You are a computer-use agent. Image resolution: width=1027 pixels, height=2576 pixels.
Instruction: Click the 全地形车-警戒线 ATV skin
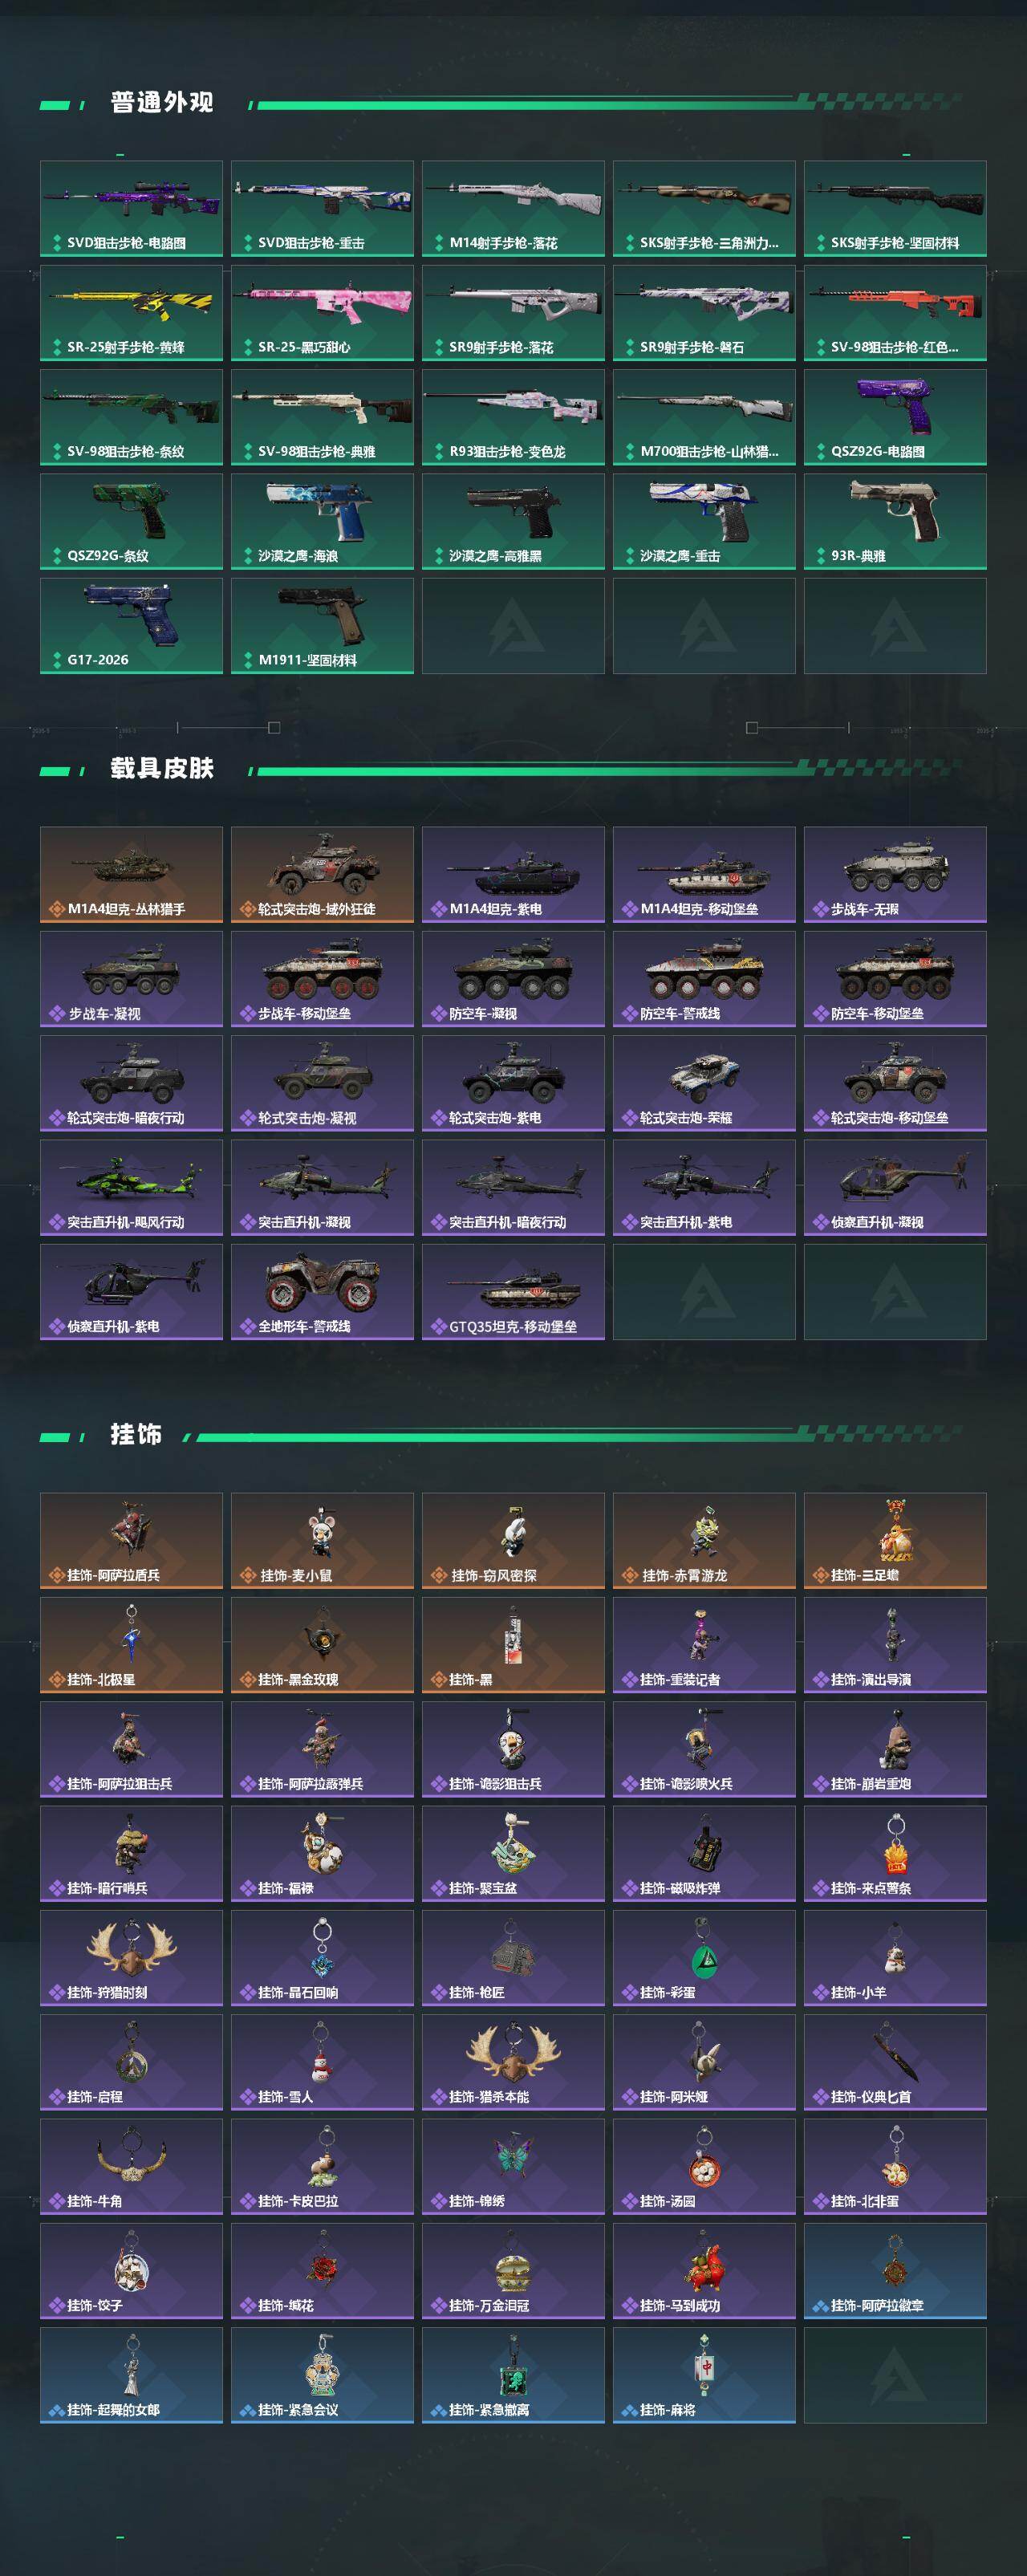click(x=322, y=1291)
